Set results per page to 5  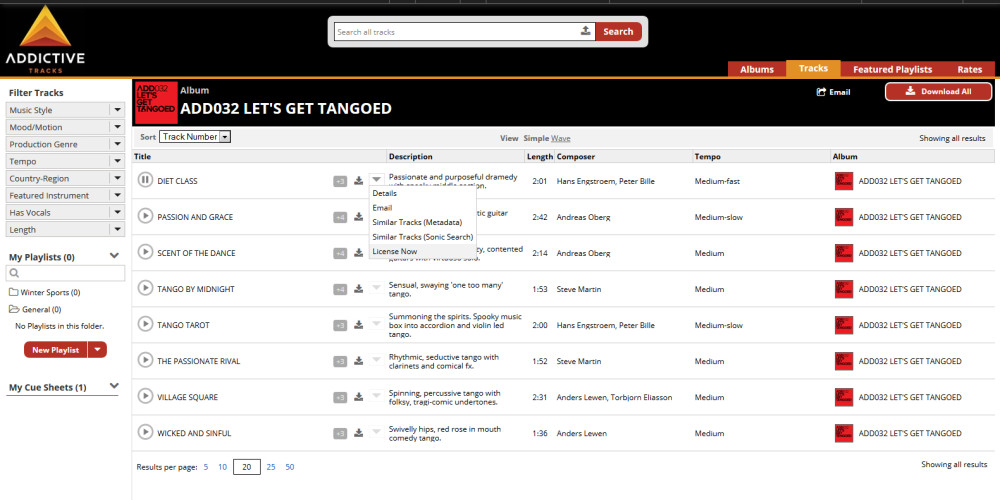click(206, 467)
